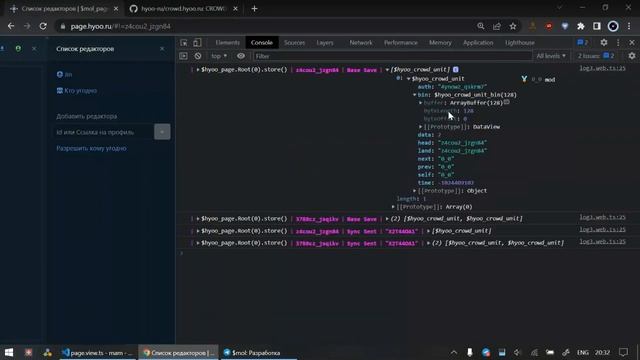Click the green rights icon in page header

pyautogui.click(x=18, y=49)
